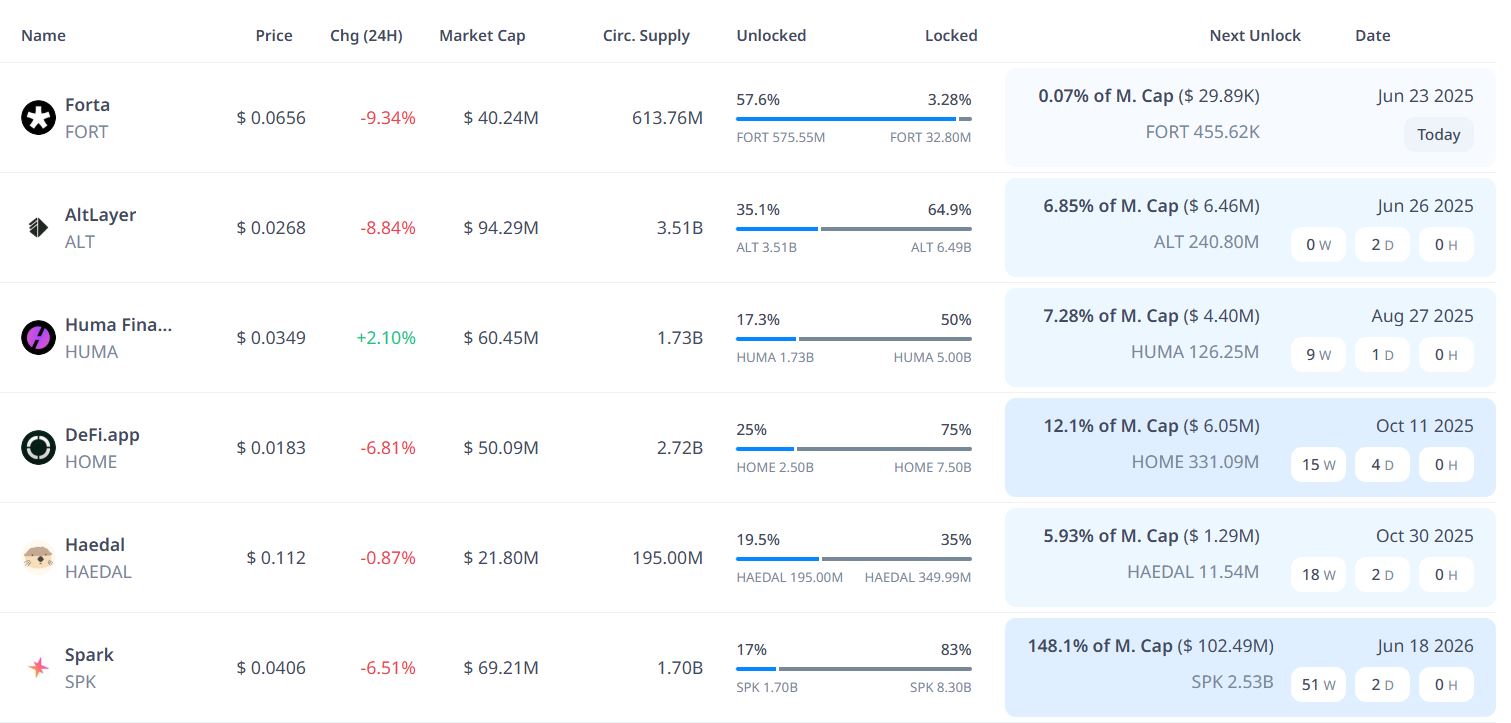Viewport: 1511px width, 723px height.
Task: Click the ALT 240.80M unlock amount
Action: click(x=1206, y=242)
